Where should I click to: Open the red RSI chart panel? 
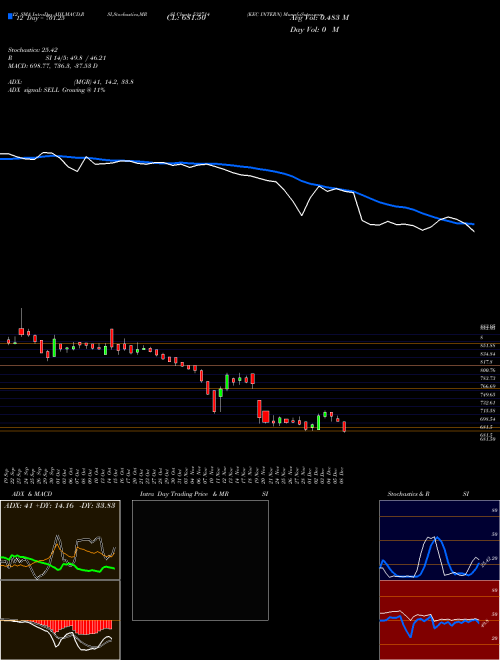pyautogui.click(x=439, y=620)
